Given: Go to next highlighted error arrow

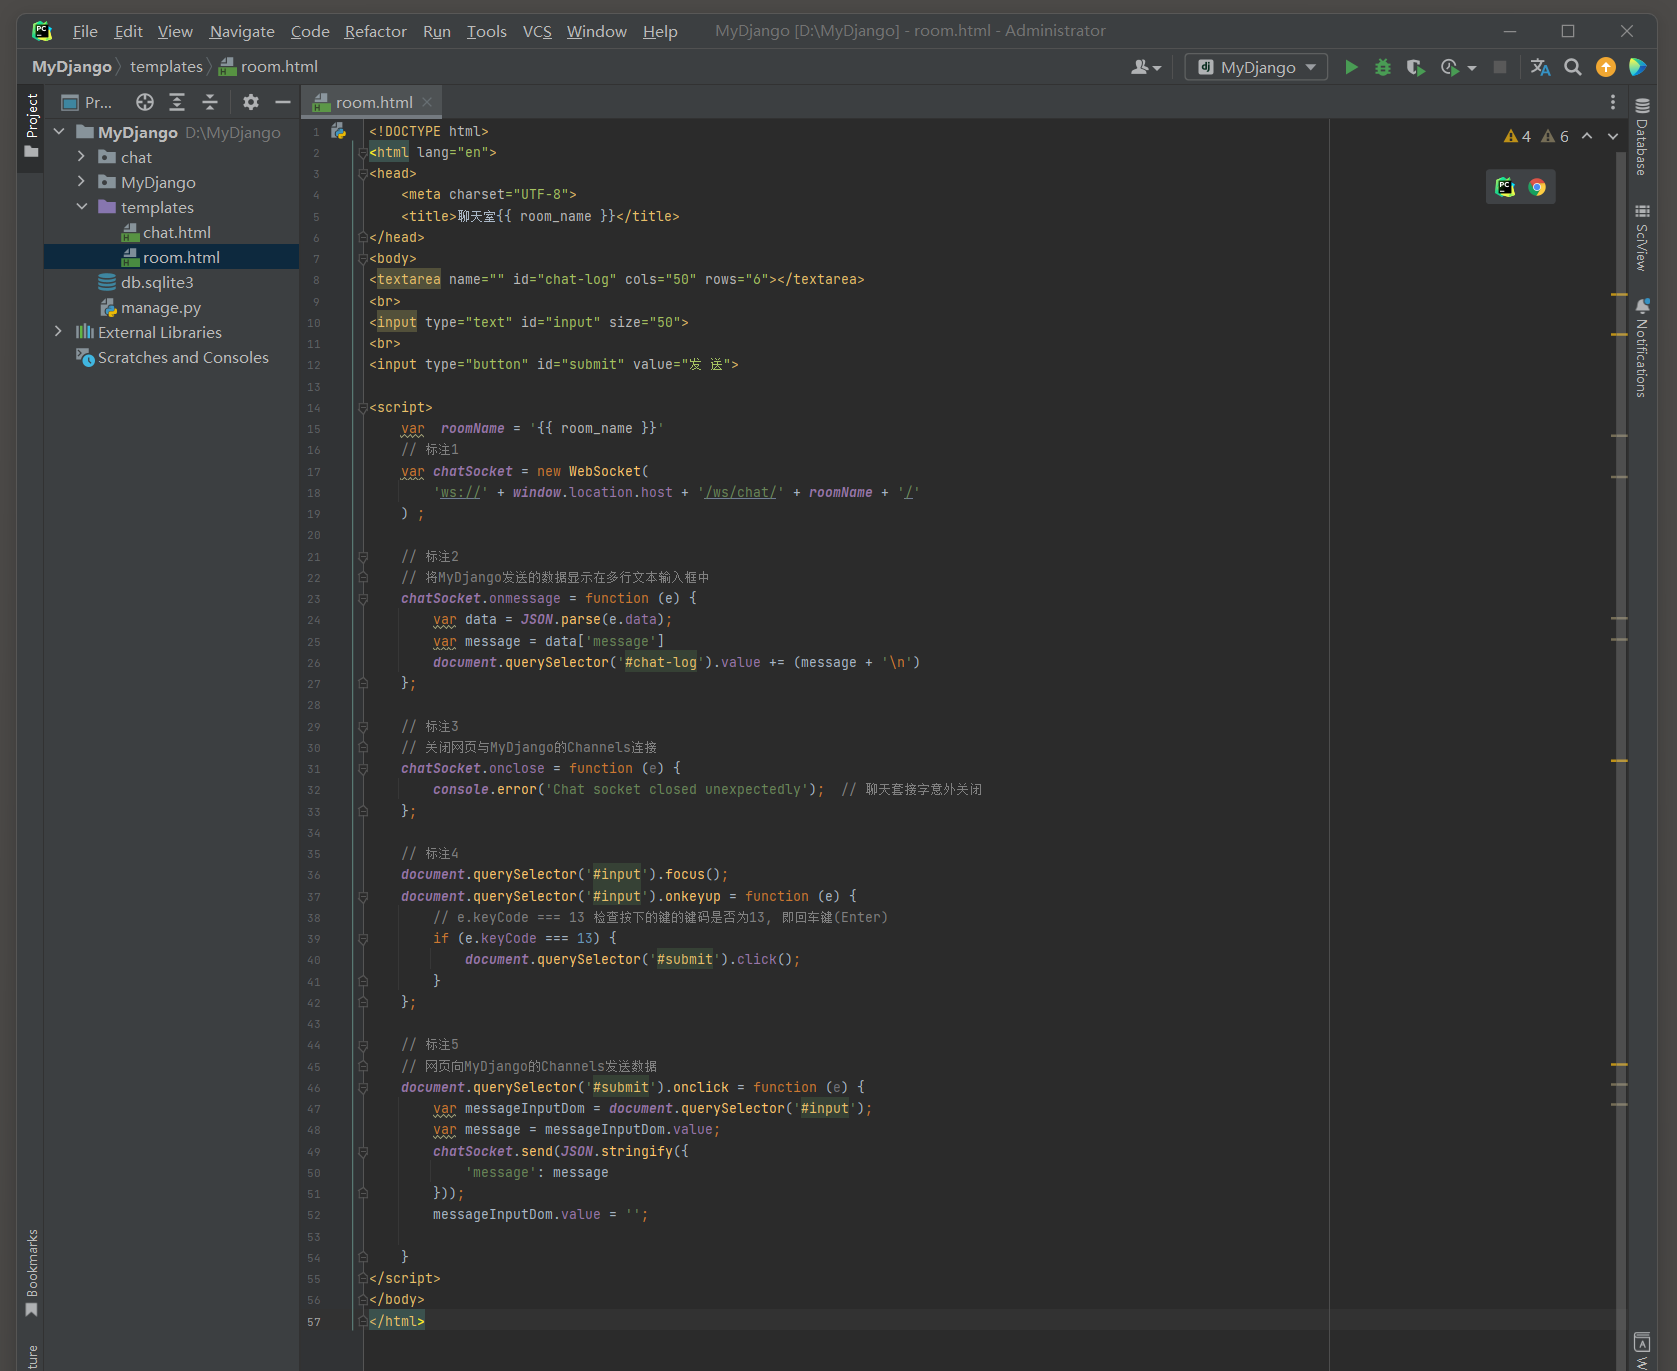Looking at the screenshot, I should (x=1613, y=136).
